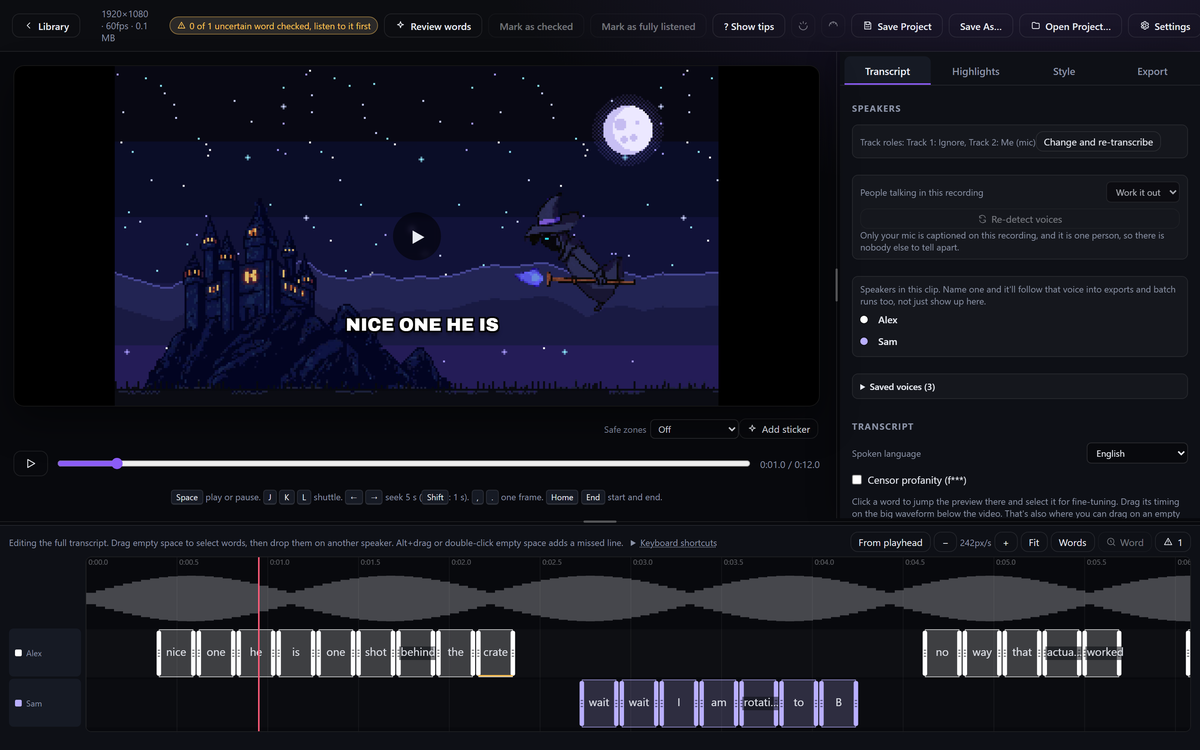The height and width of the screenshot is (750, 1200).
Task: Click the redo arrow icon
Action: (x=832, y=26)
